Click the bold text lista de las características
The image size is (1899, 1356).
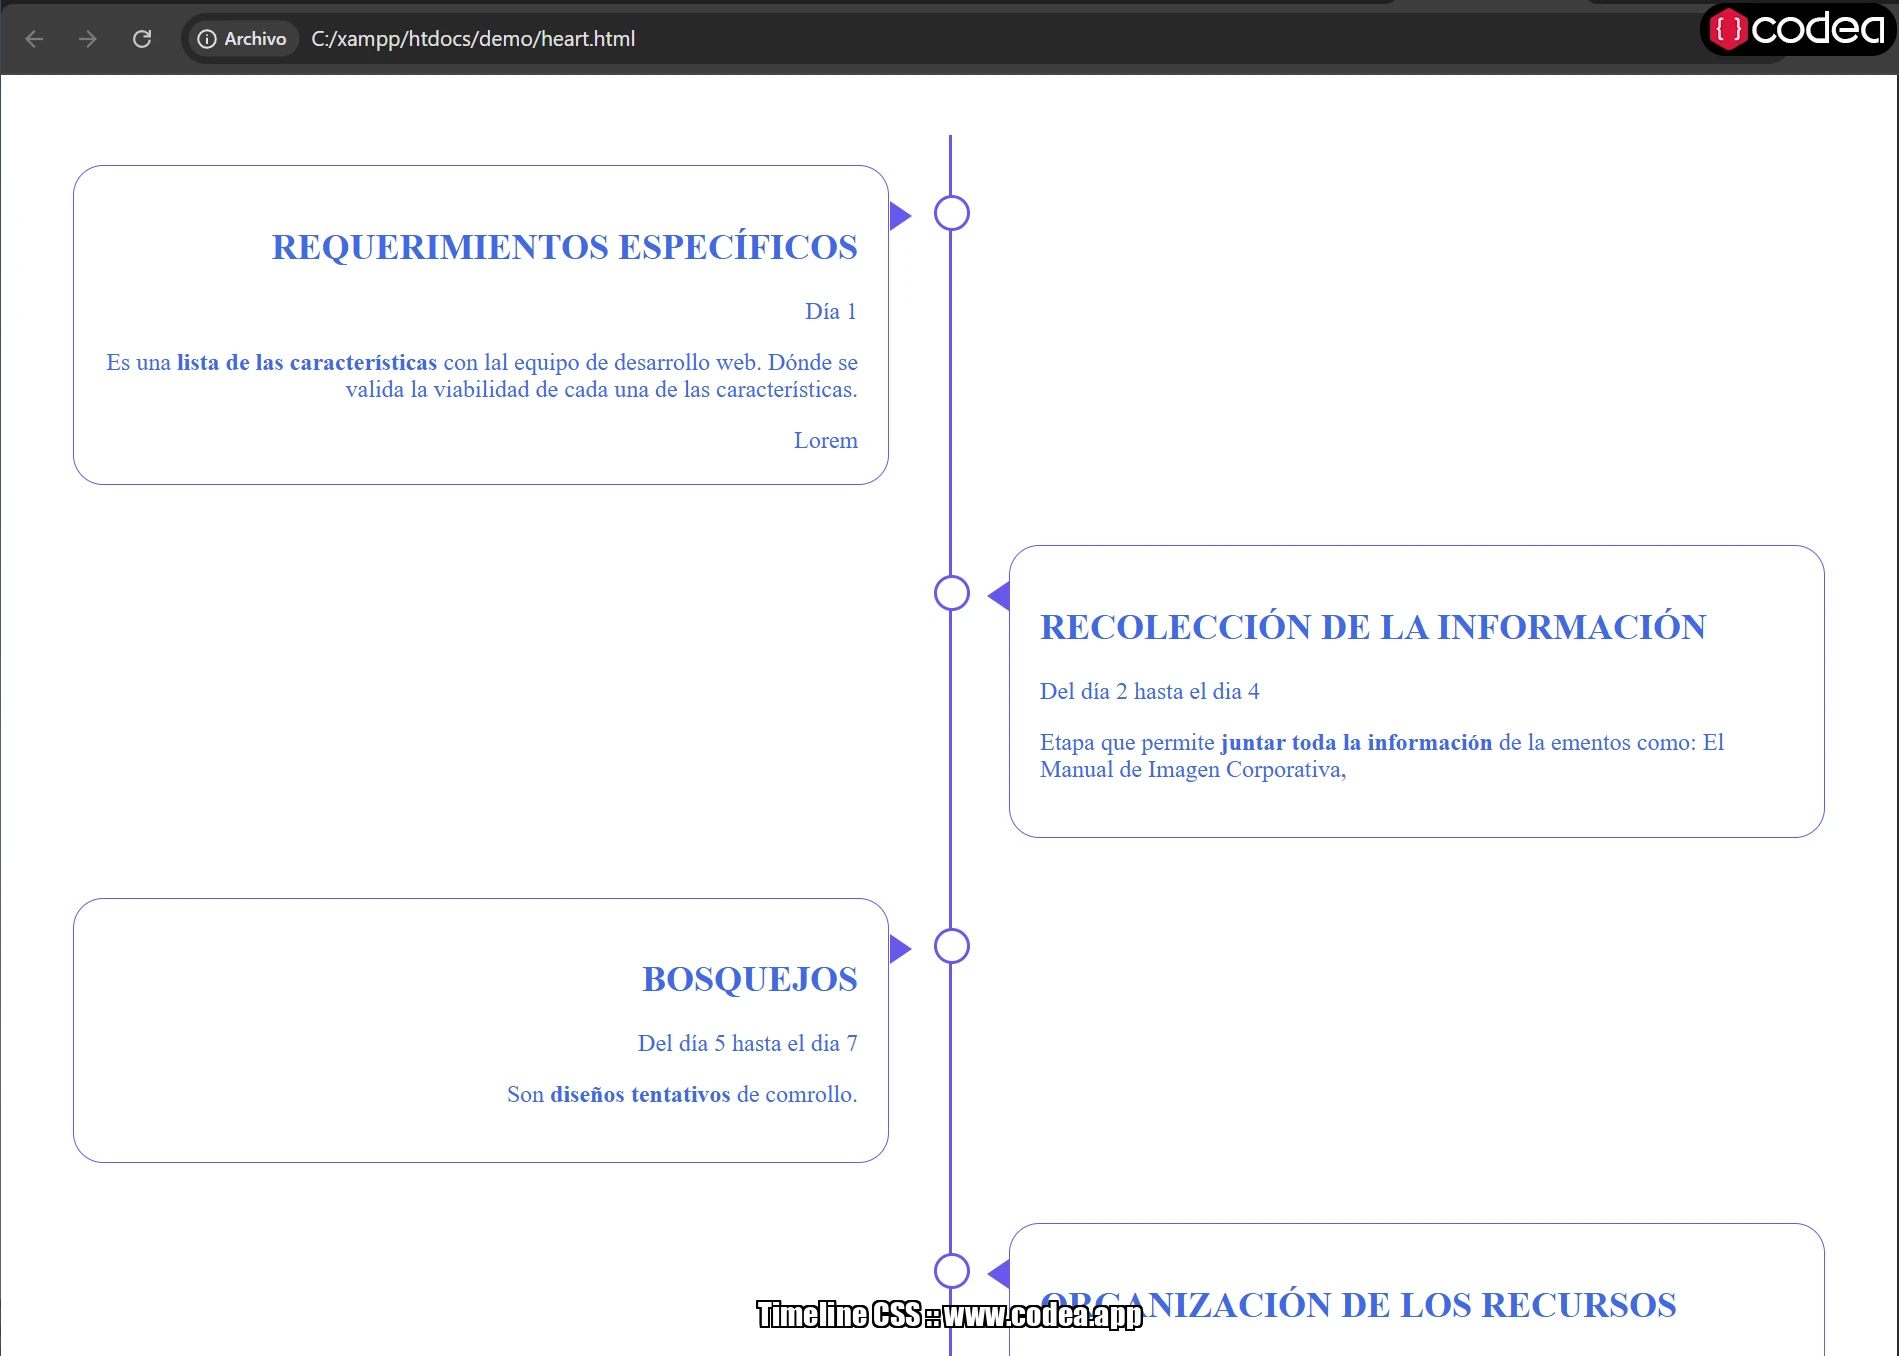click(306, 362)
